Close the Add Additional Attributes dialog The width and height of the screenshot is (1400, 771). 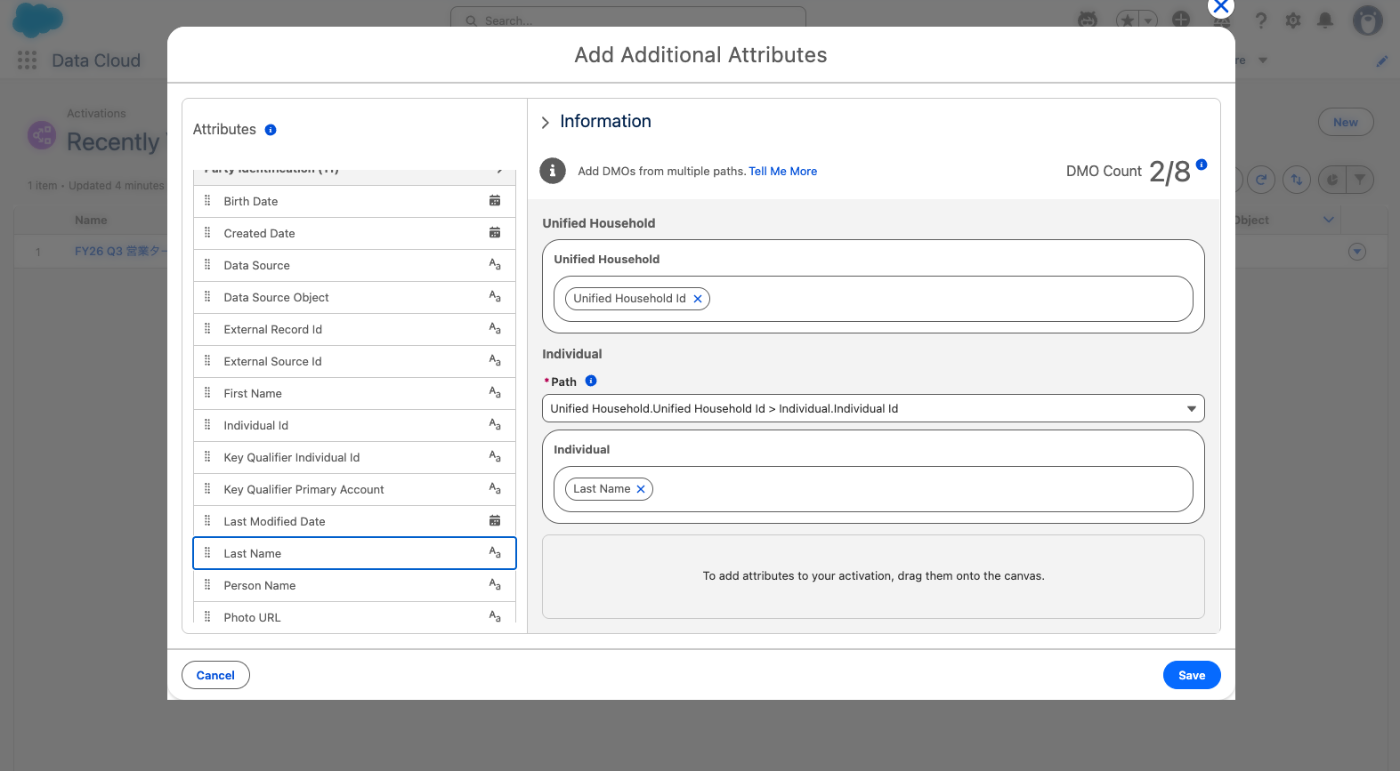click(1220, 6)
